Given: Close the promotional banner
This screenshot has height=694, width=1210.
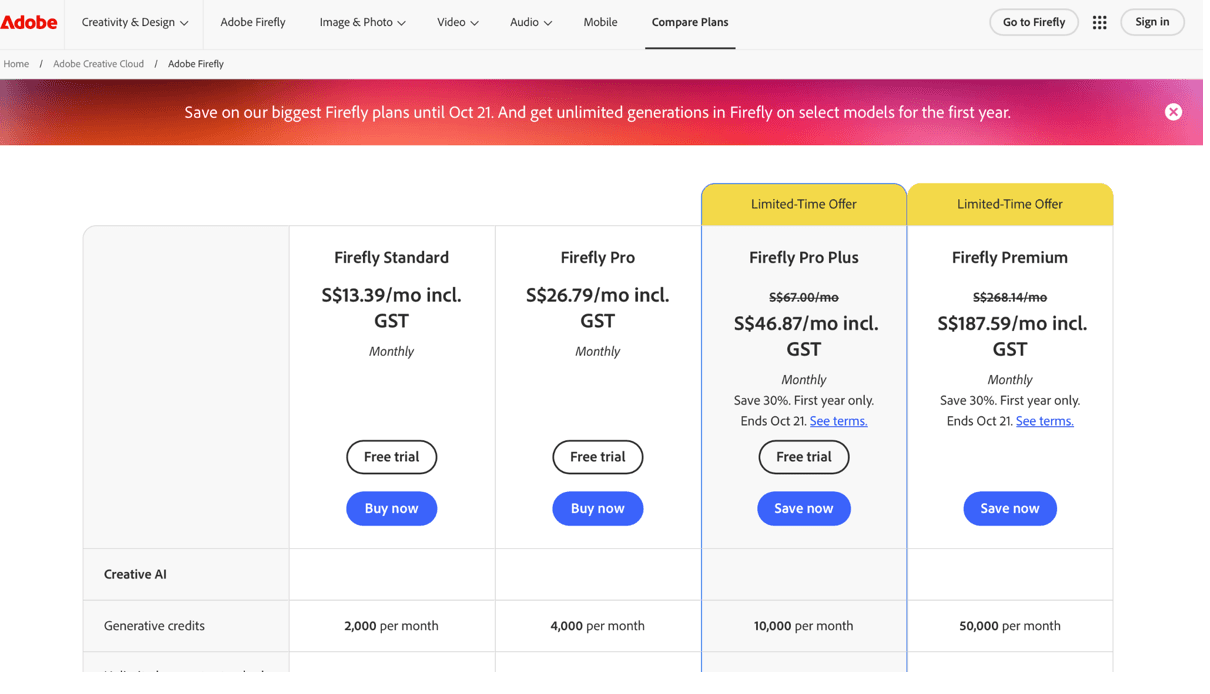Looking at the screenshot, I should click(1173, 112).
